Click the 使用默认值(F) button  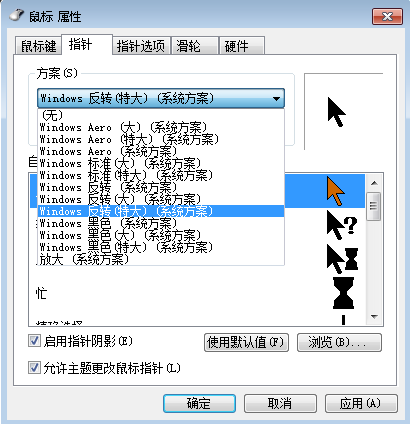pos(246,342)
